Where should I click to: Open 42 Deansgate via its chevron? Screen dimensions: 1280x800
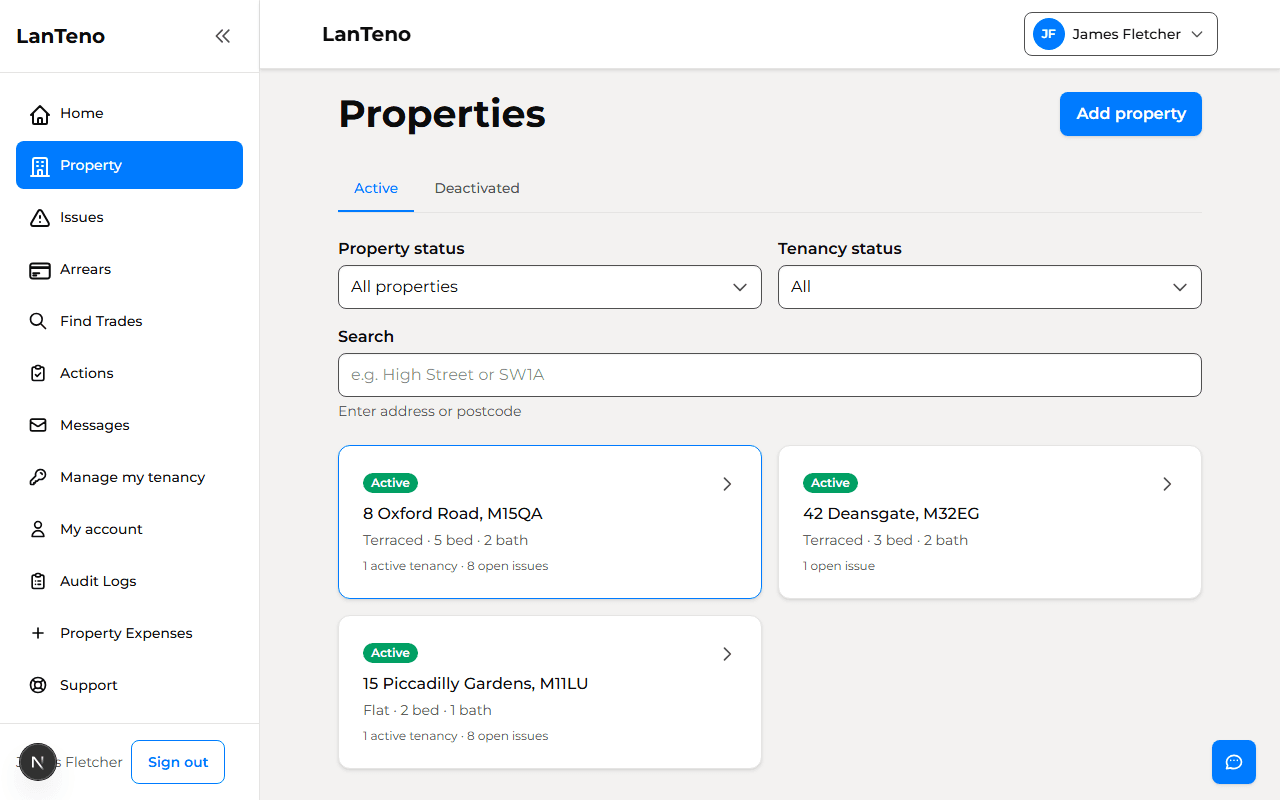click(1167, 484)
